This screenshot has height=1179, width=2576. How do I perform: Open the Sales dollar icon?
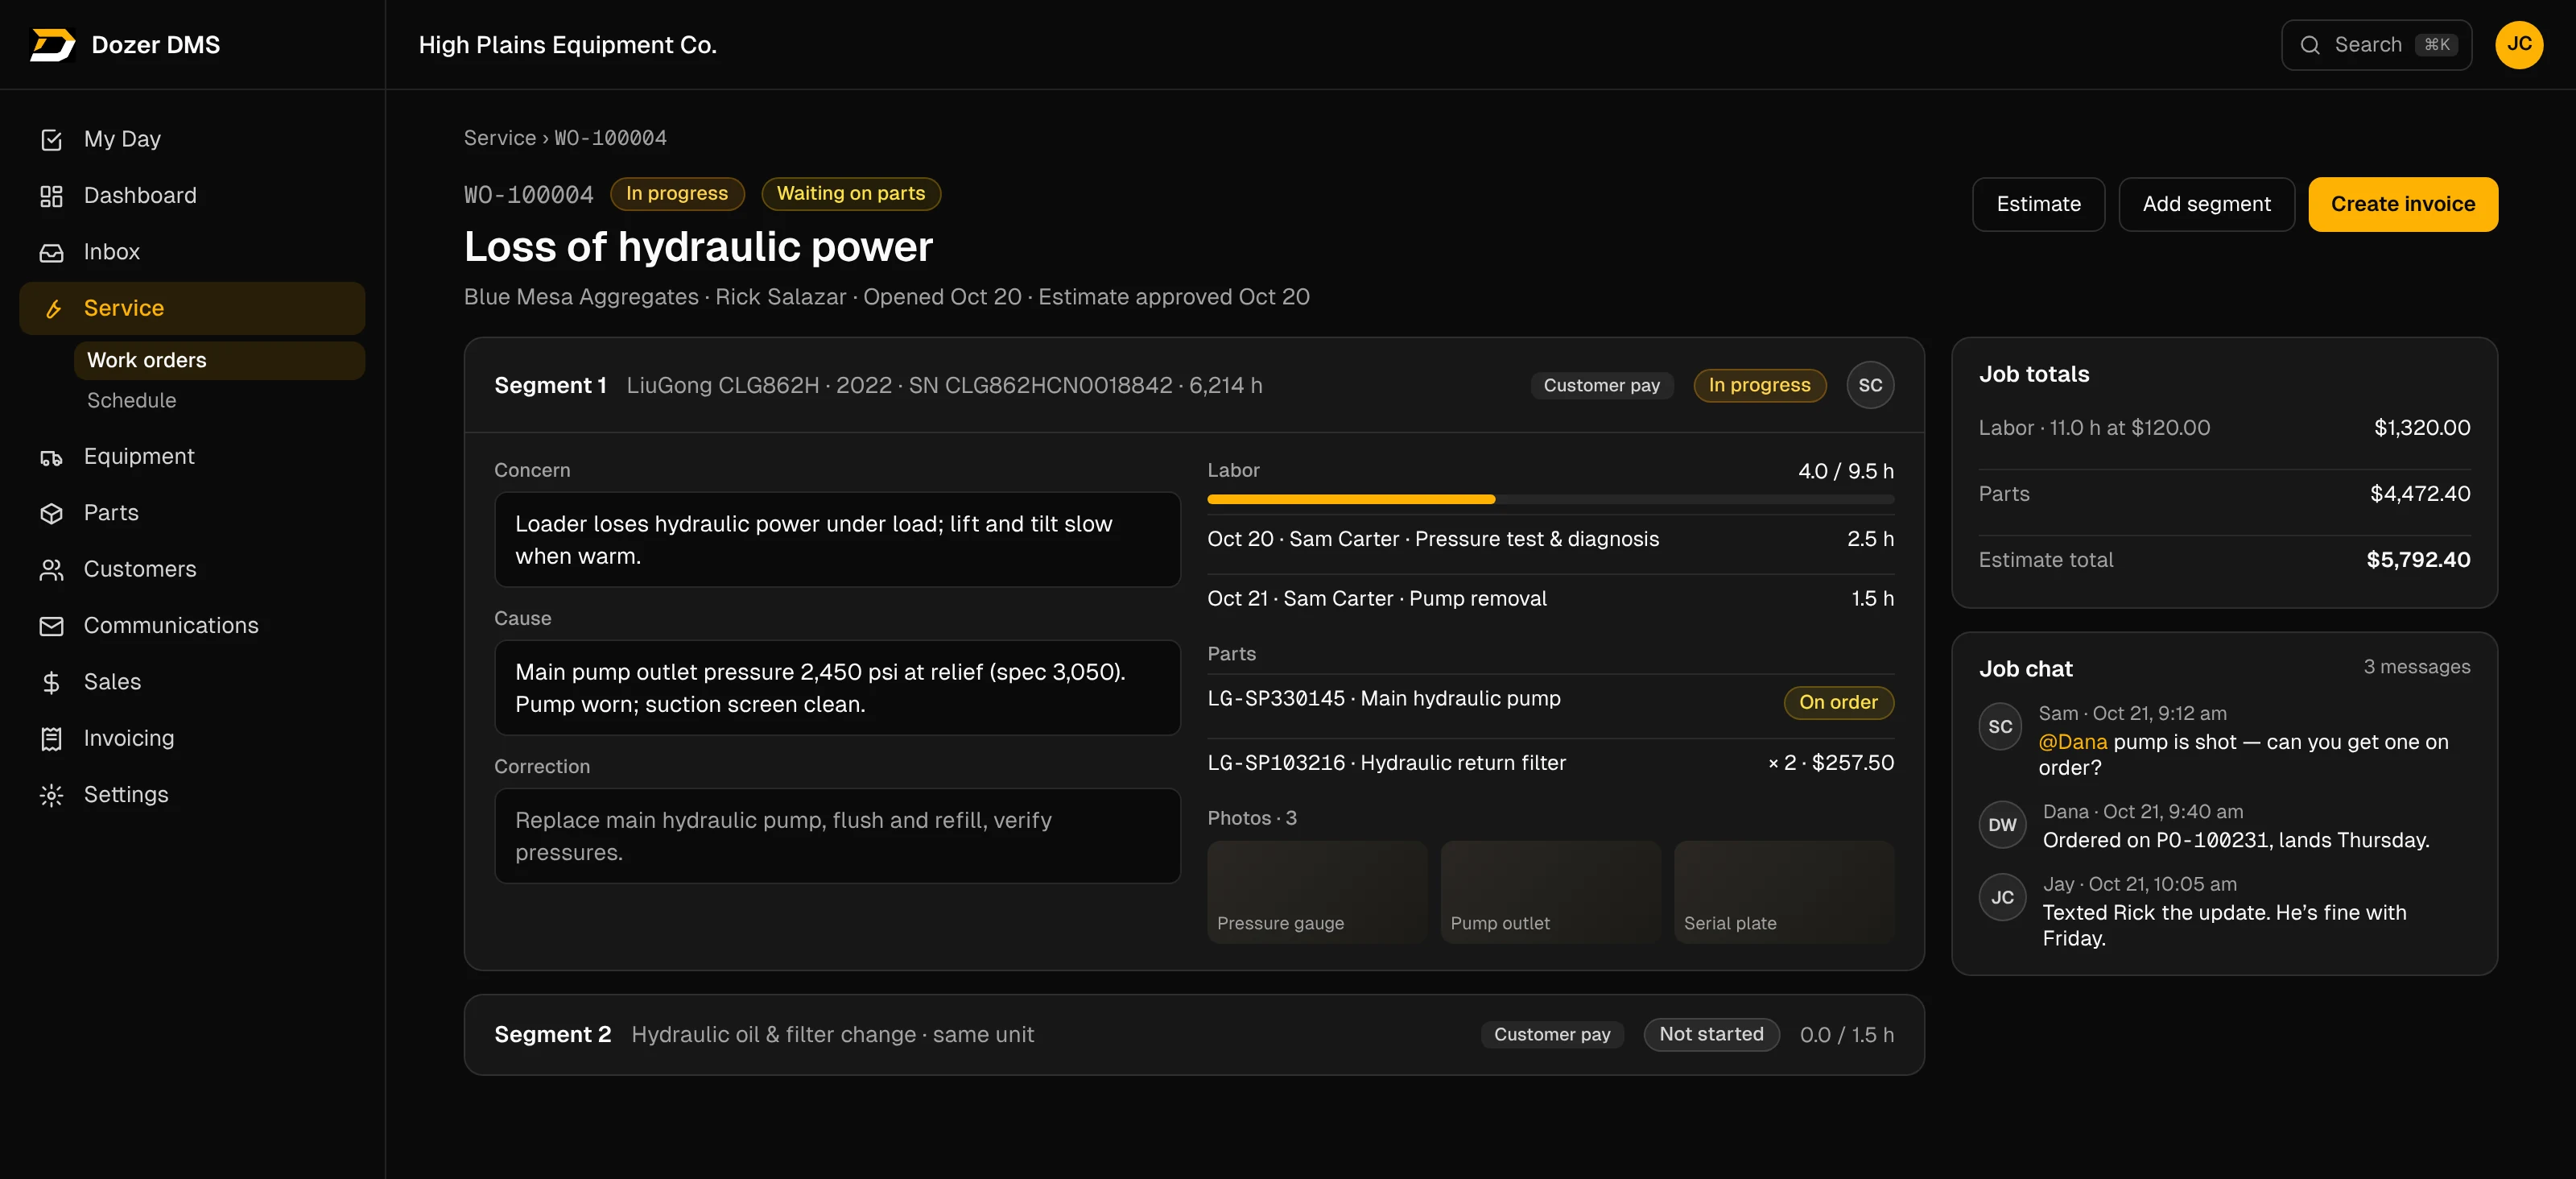coord(51,682)
